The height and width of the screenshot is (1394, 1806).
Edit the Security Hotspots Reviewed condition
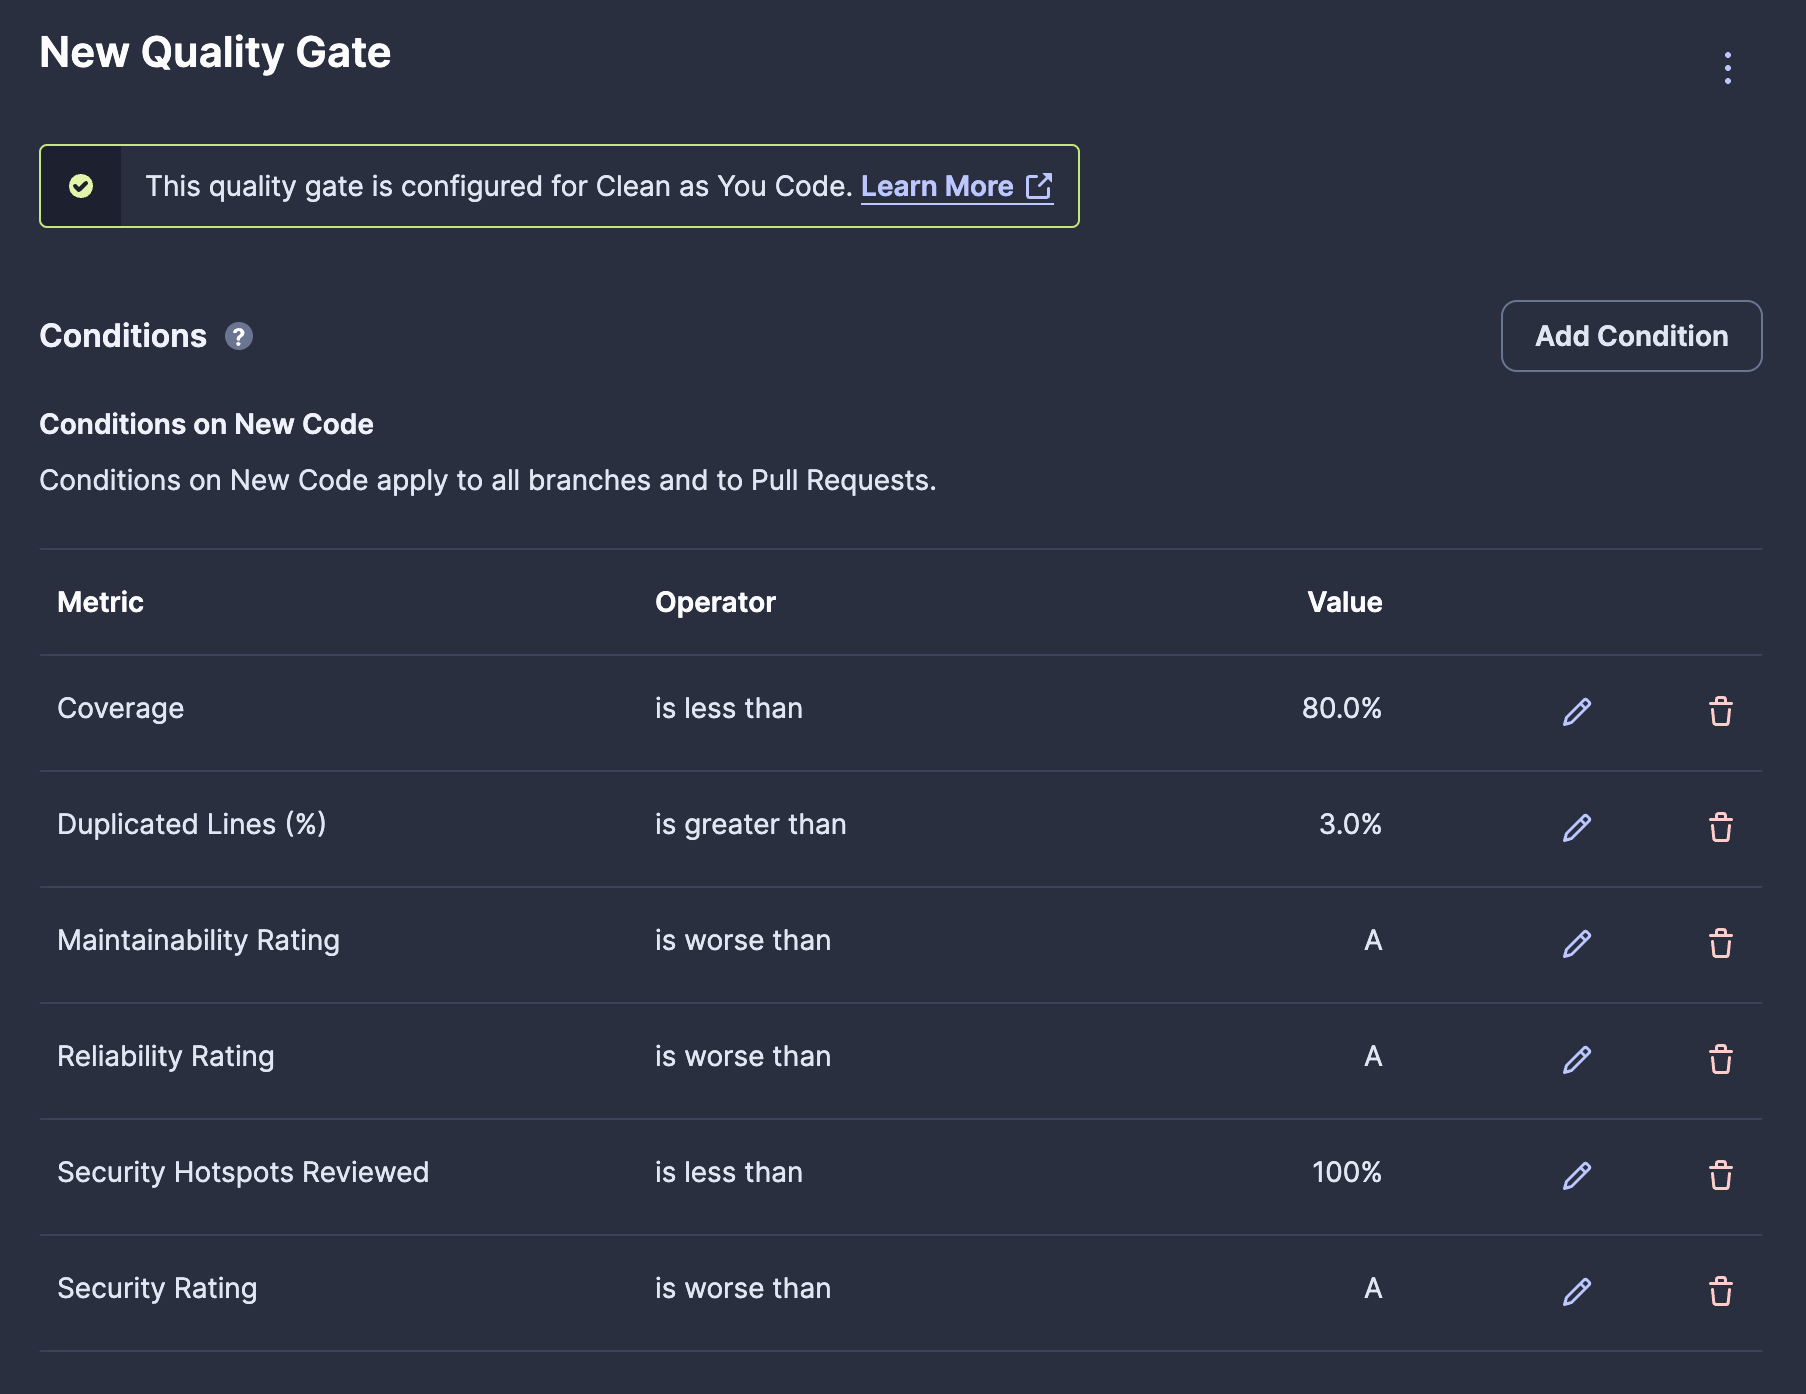tap(1575, 1176)
